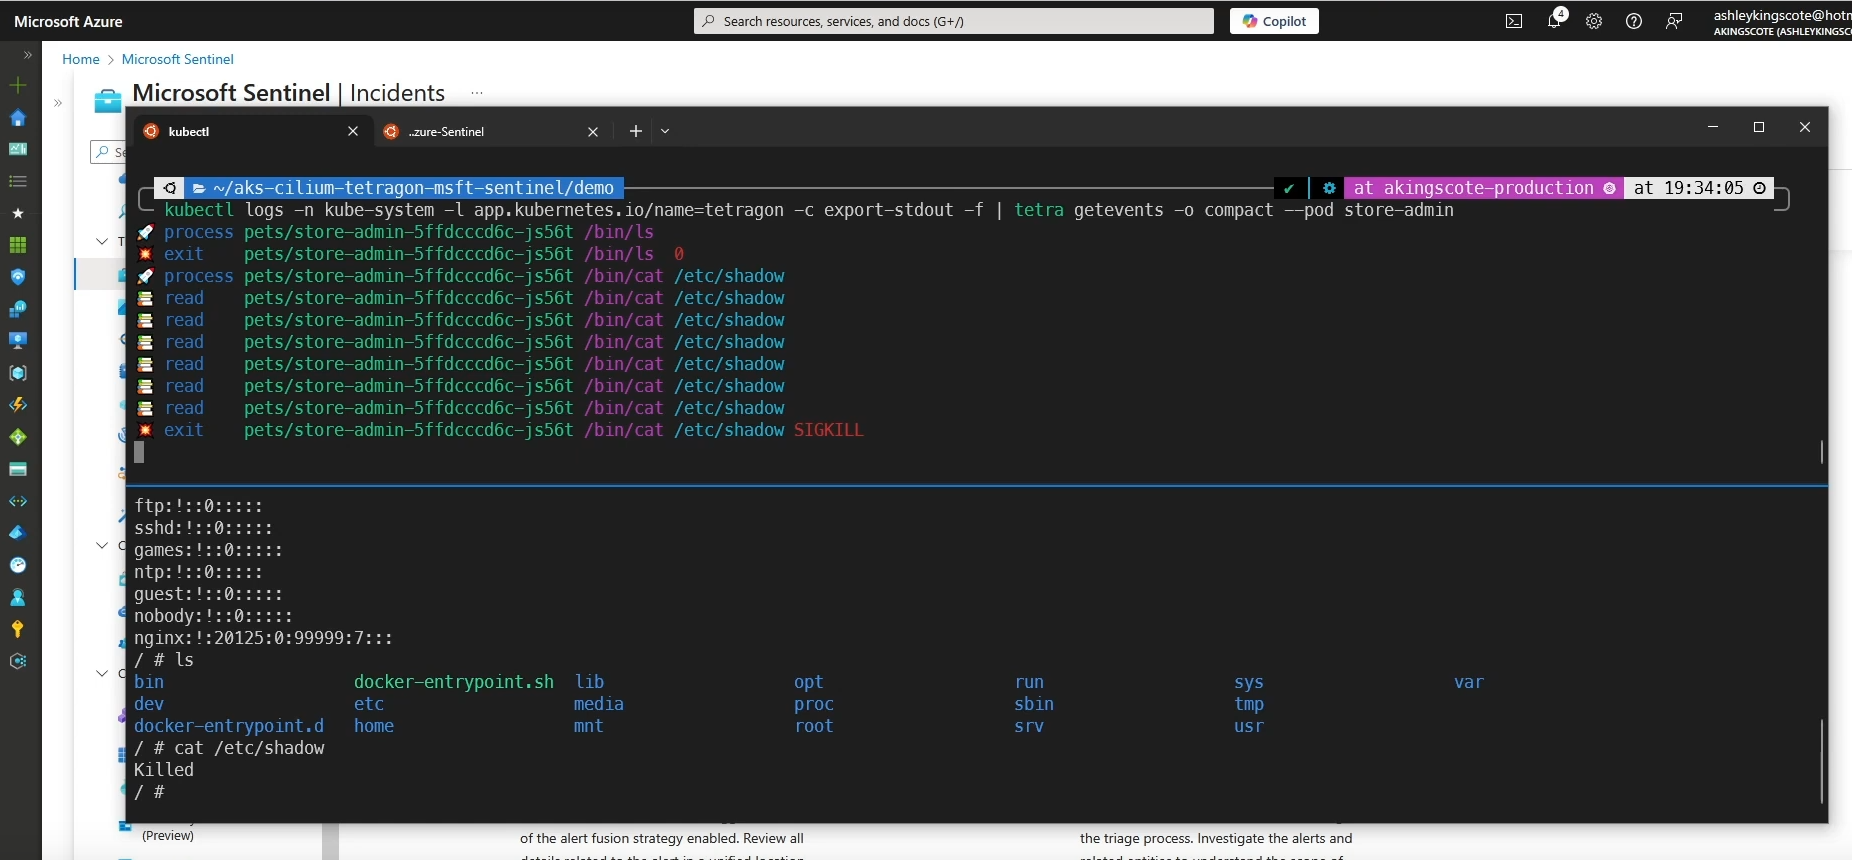The width and height of the screenshot is (1852, 860).
Task: Open a new terminal tab
Action: coord(635,131)
